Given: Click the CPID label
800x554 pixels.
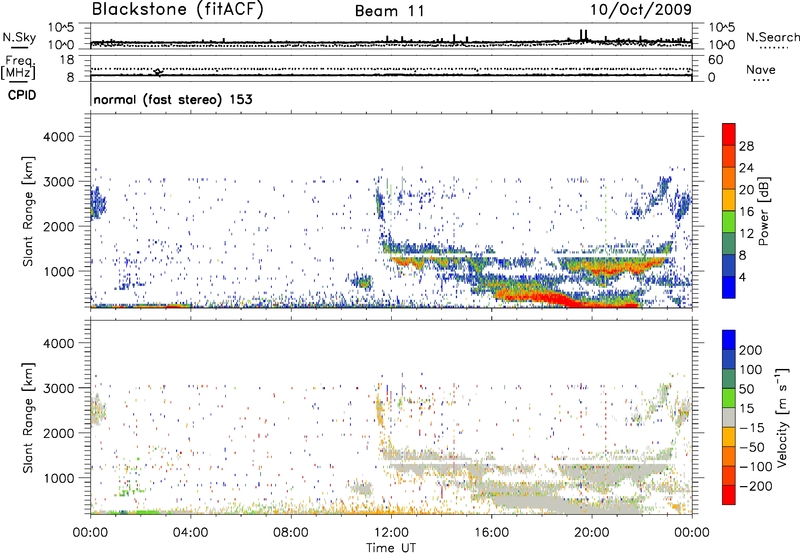Looking at the screenshot, I should [22, 95].
